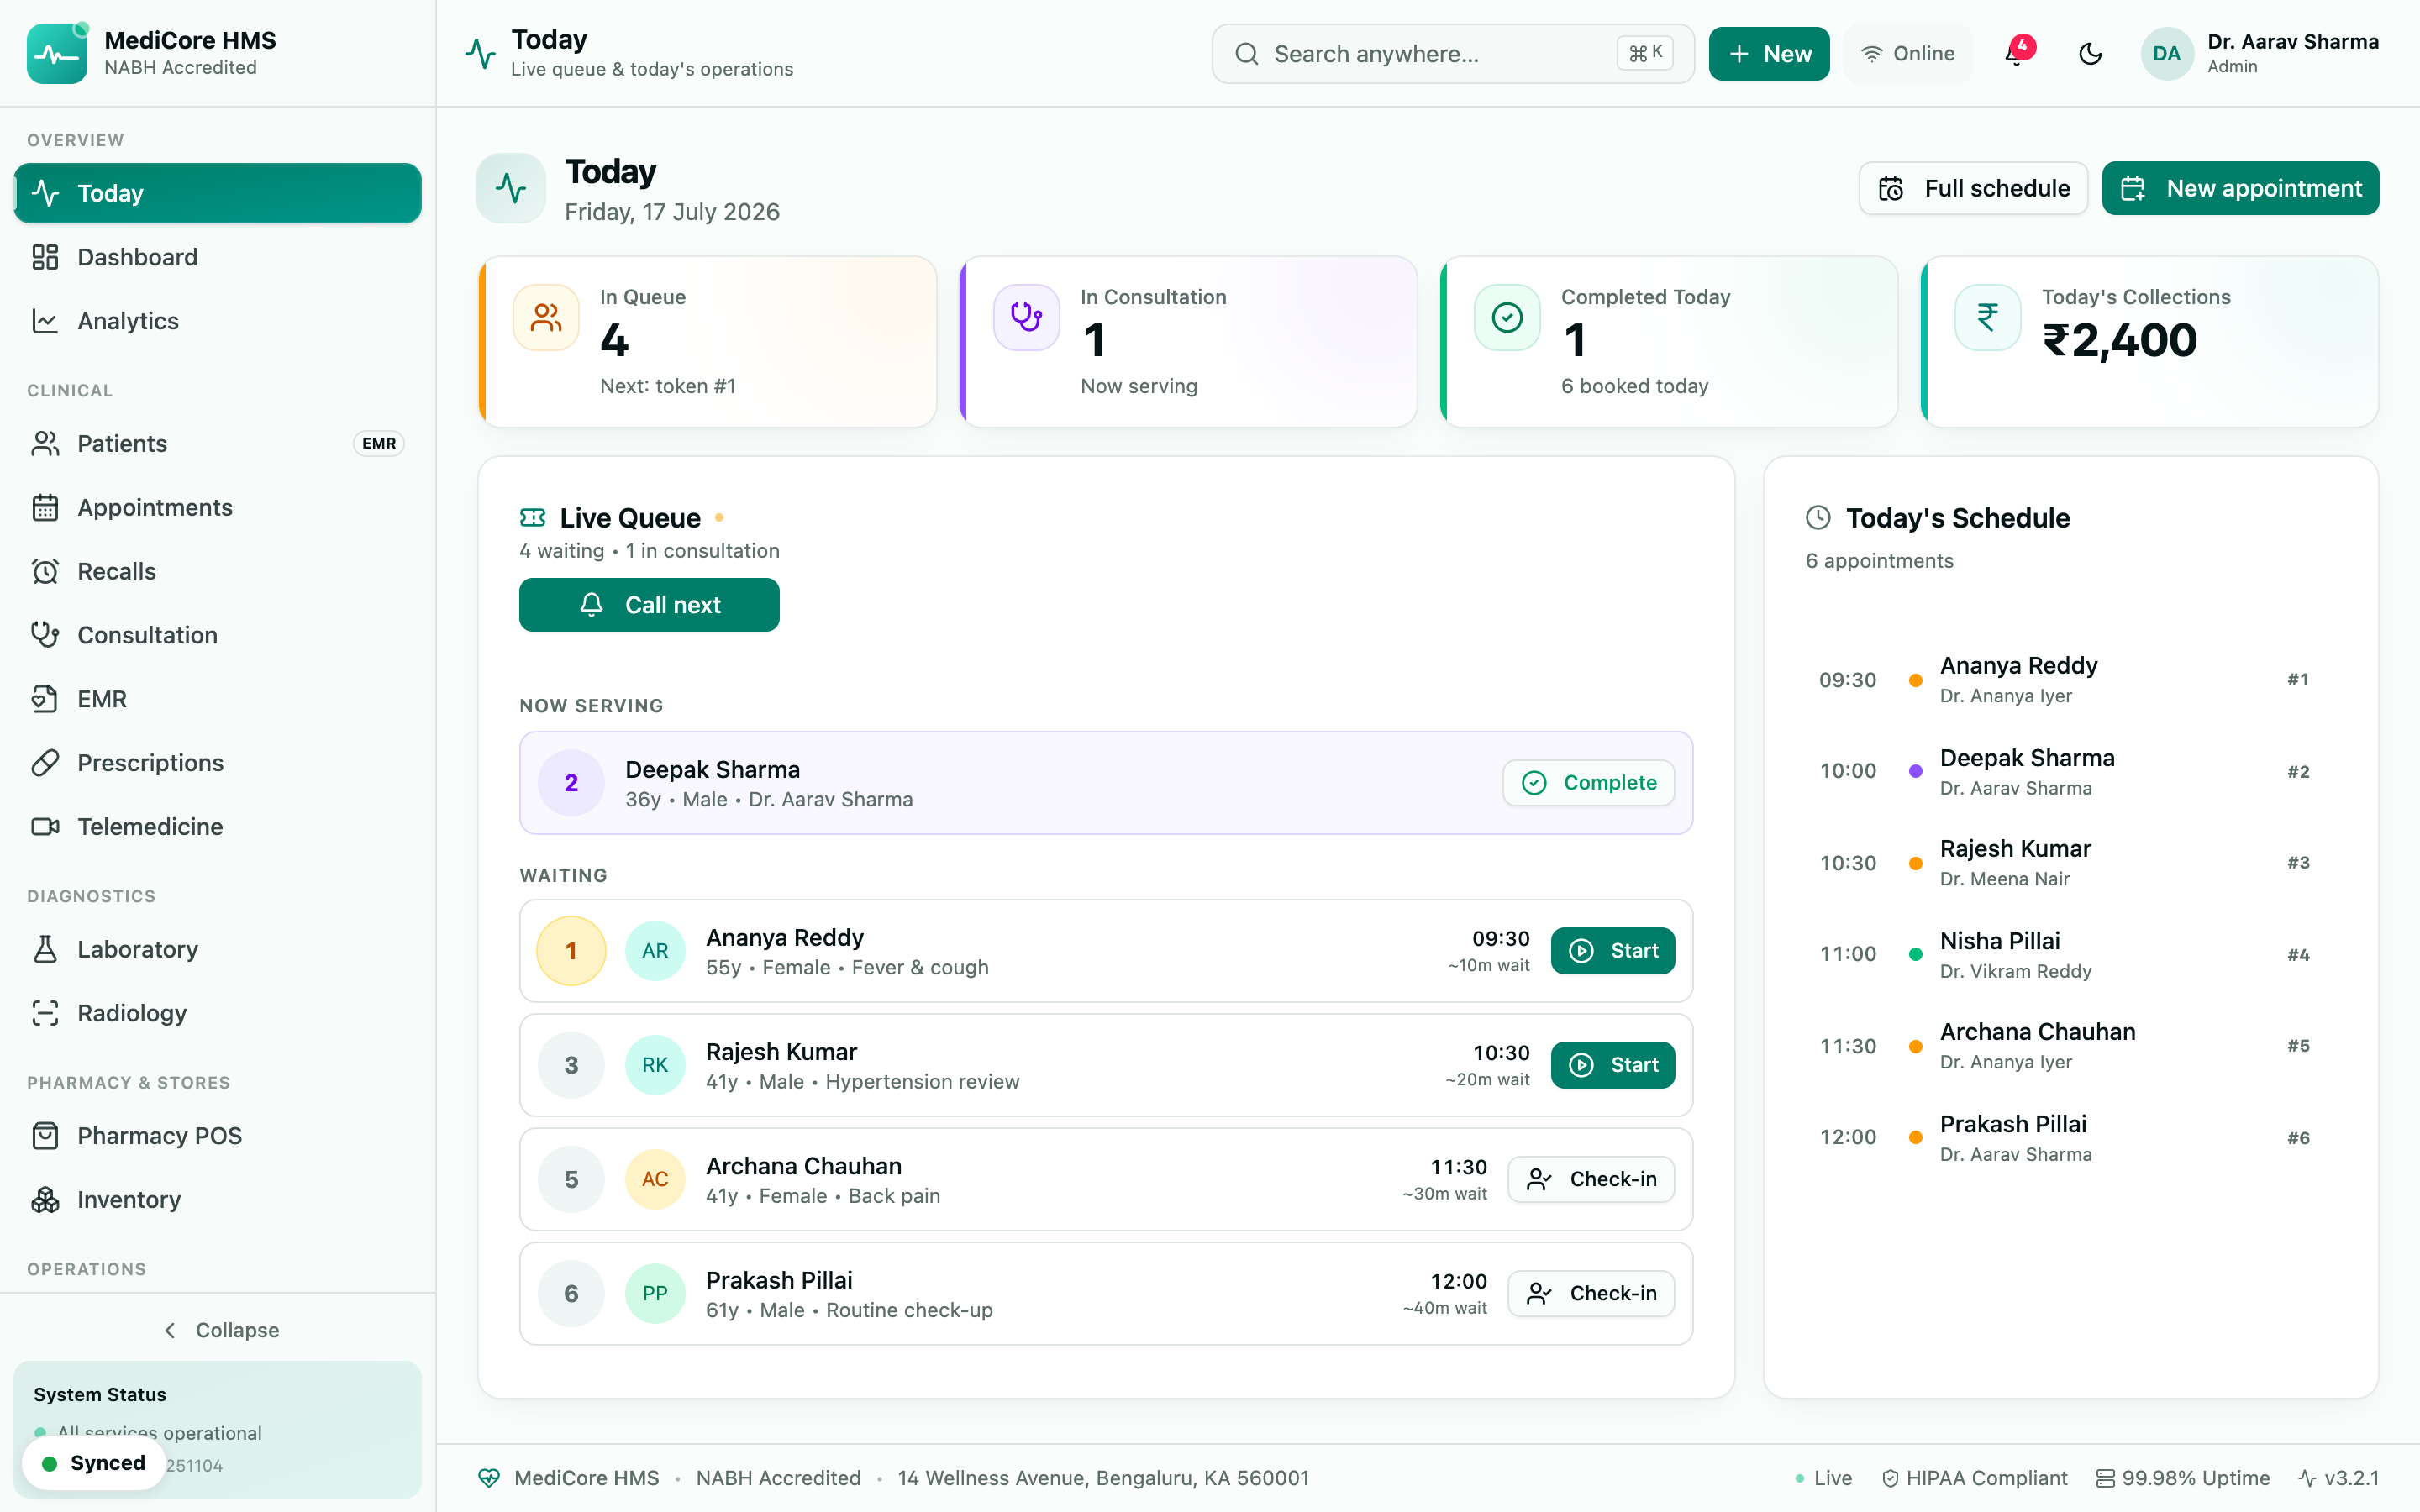Toggle the Online status indicator

tap(1908, 54)
